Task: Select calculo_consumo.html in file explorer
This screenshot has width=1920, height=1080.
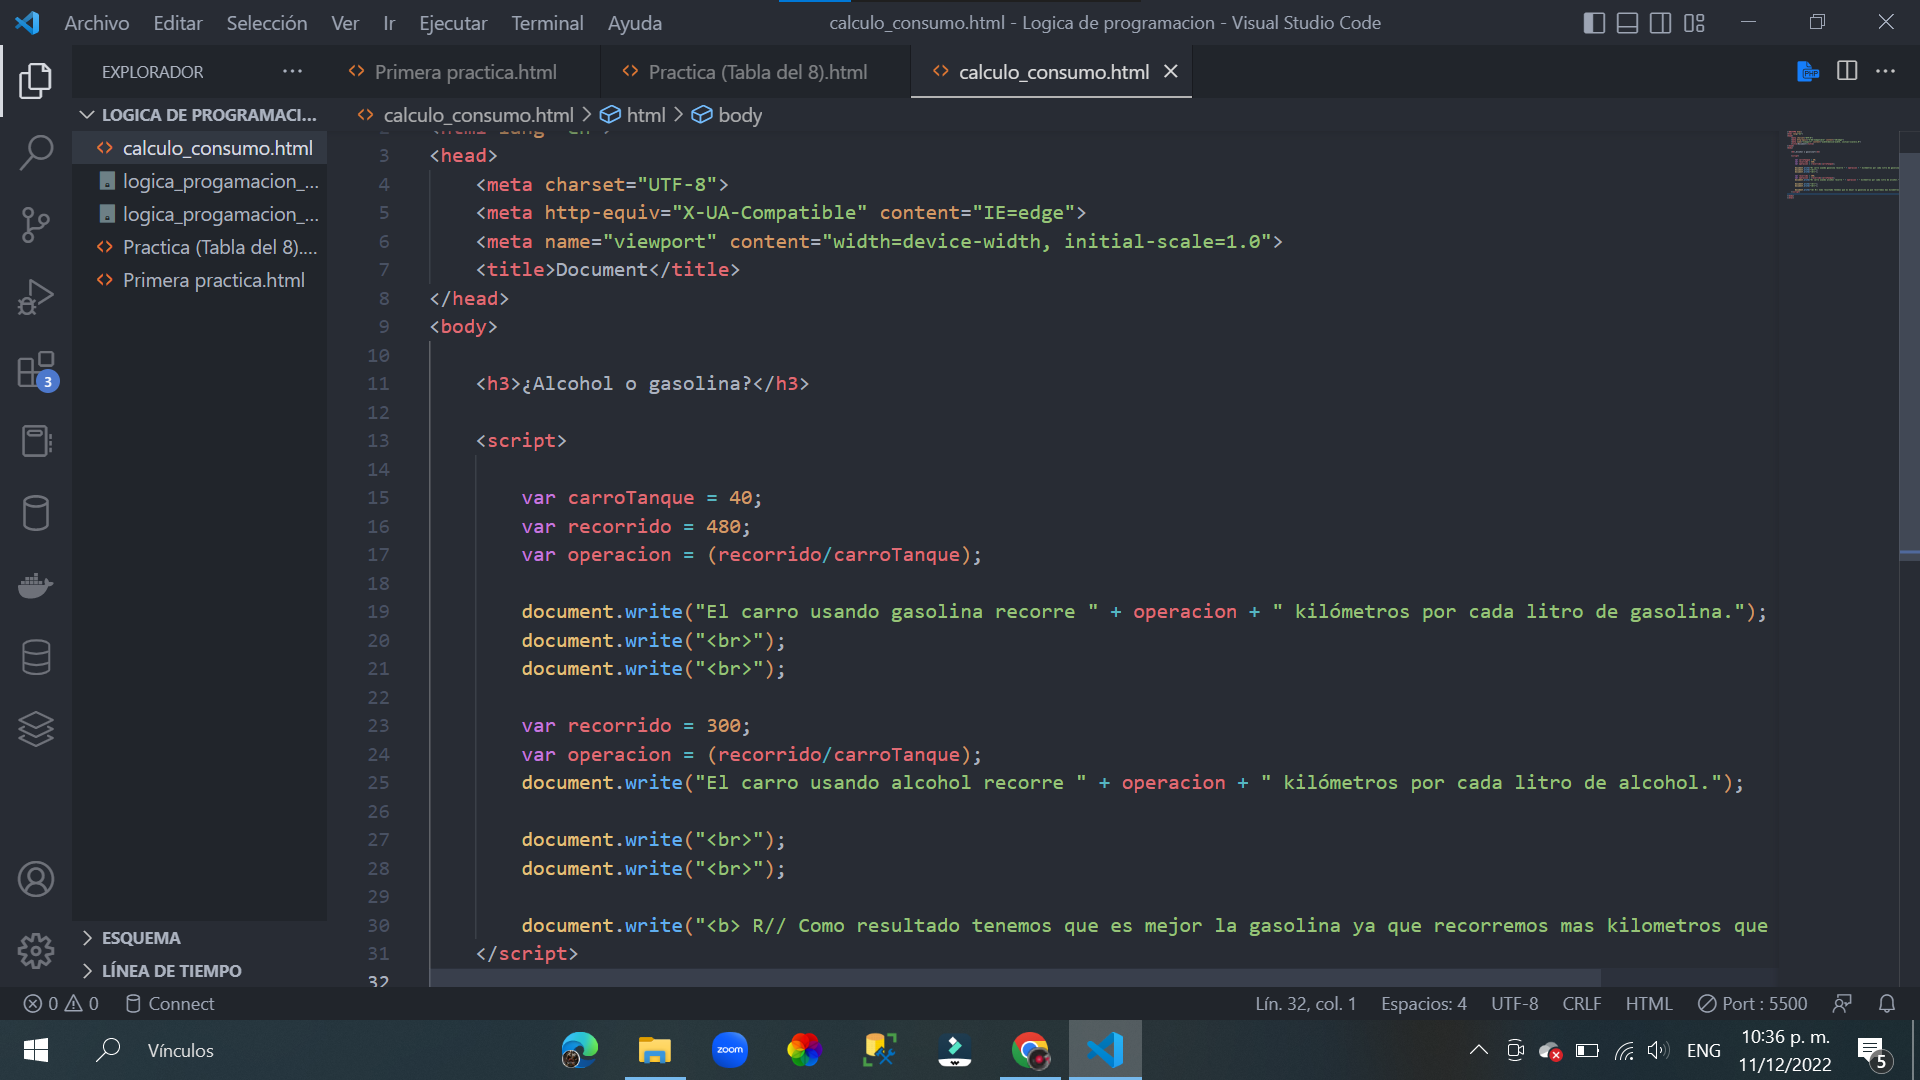Action: (200, 148)
